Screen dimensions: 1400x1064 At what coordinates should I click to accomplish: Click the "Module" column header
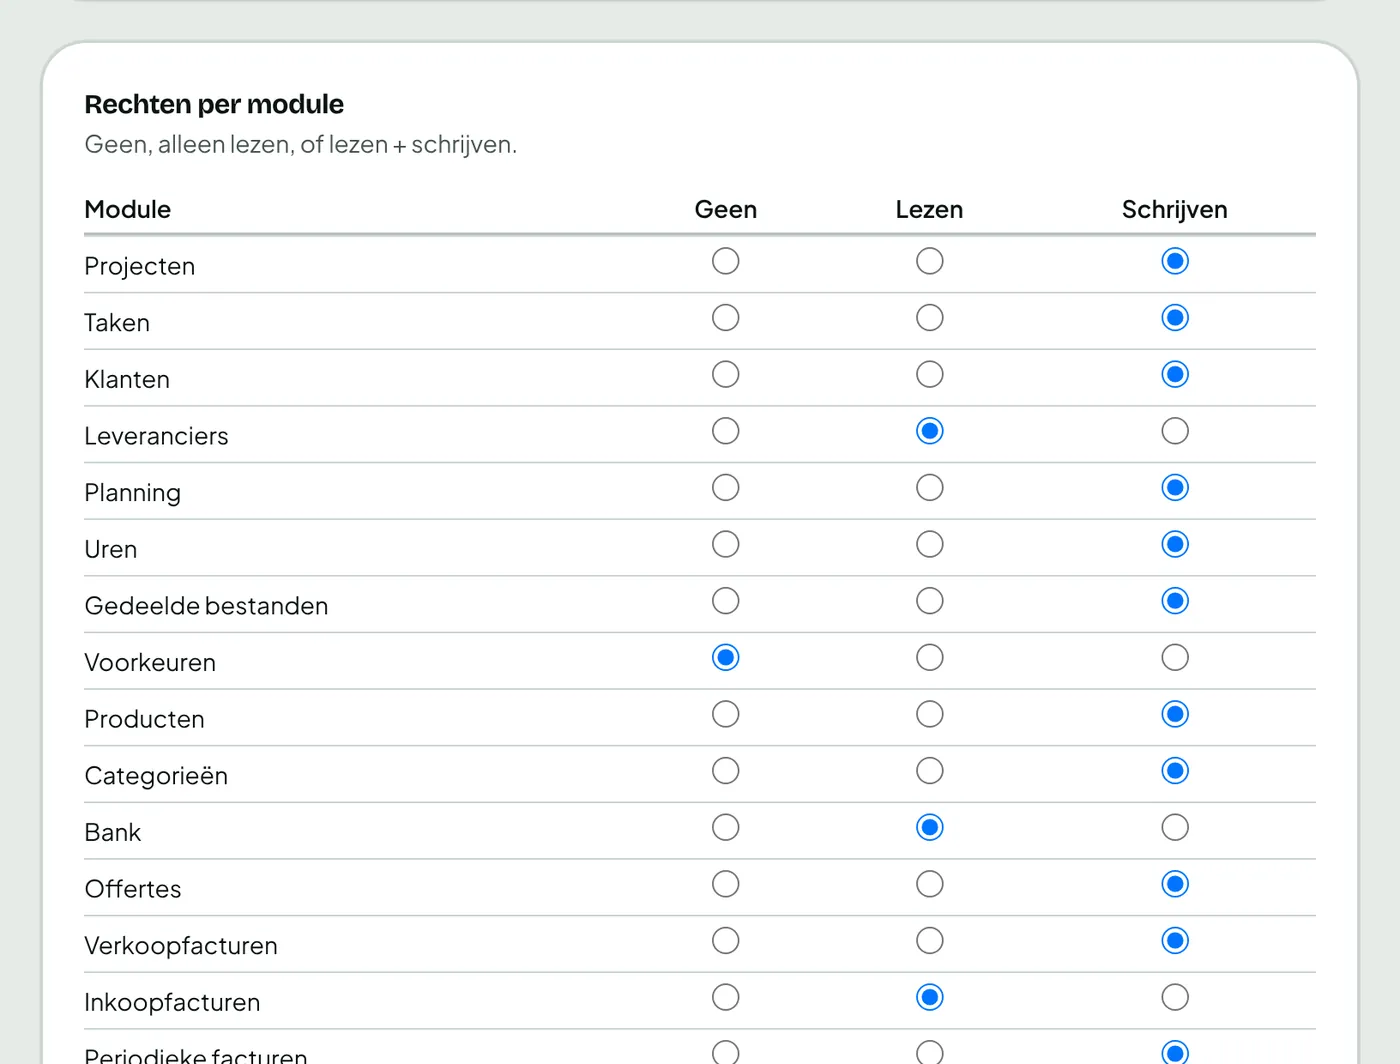coord(128,209)
